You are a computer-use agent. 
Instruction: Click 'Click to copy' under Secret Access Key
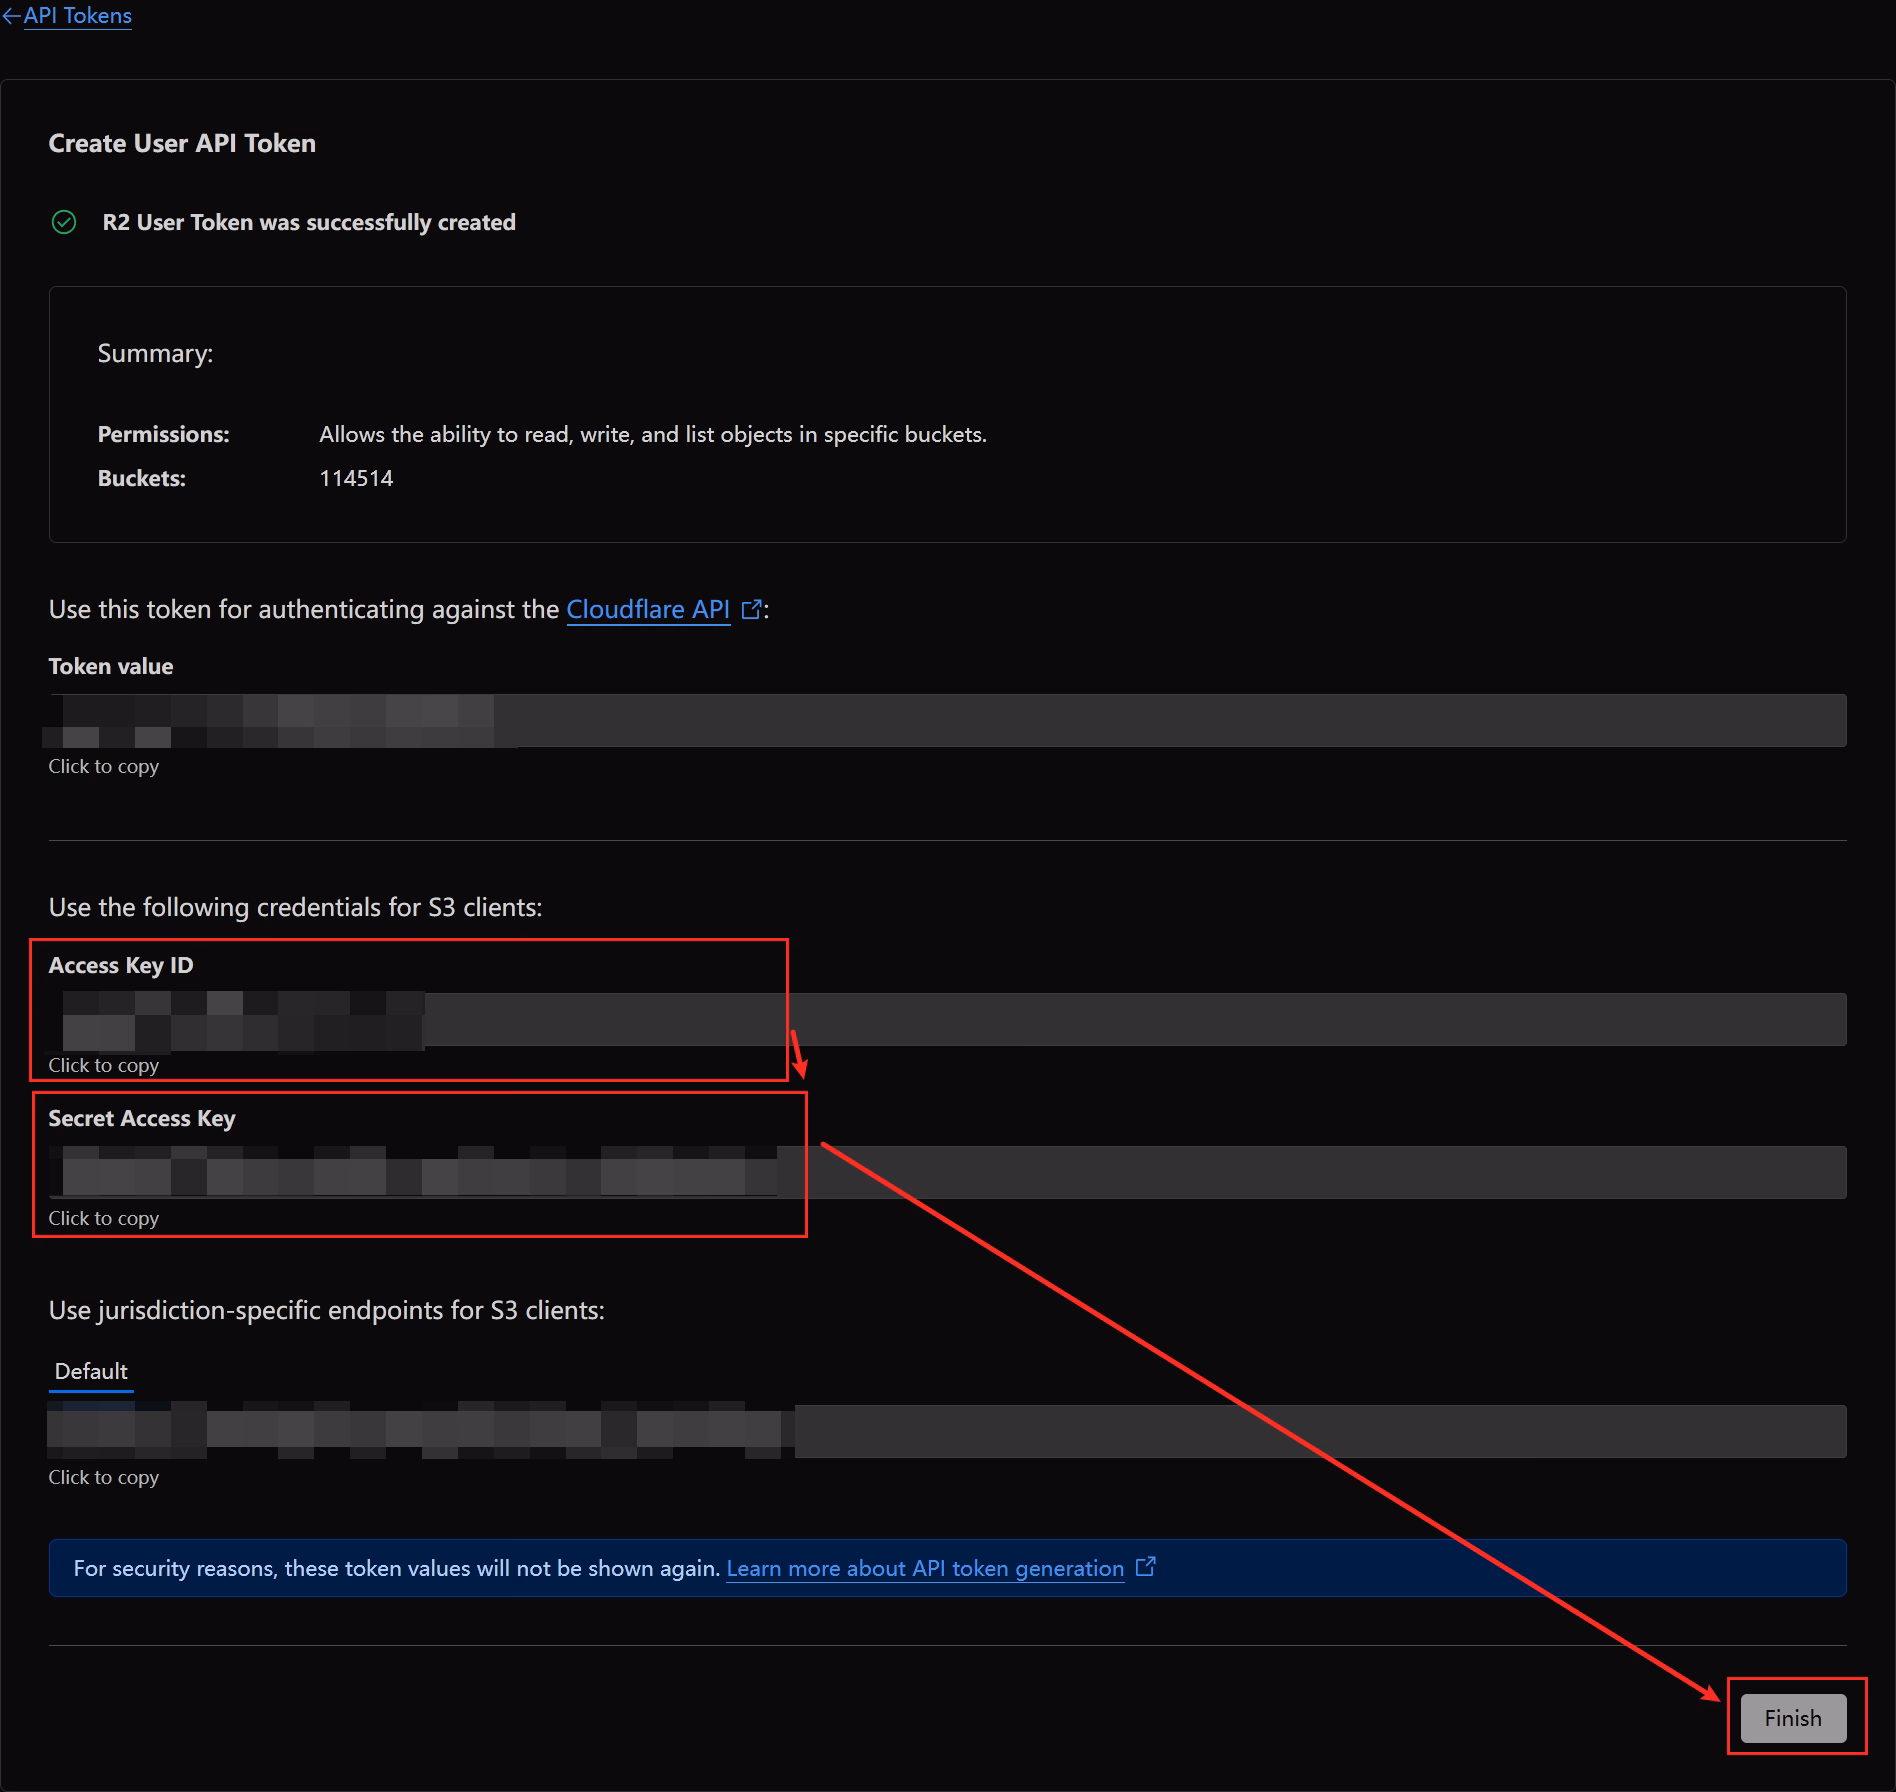[103, 1218]
